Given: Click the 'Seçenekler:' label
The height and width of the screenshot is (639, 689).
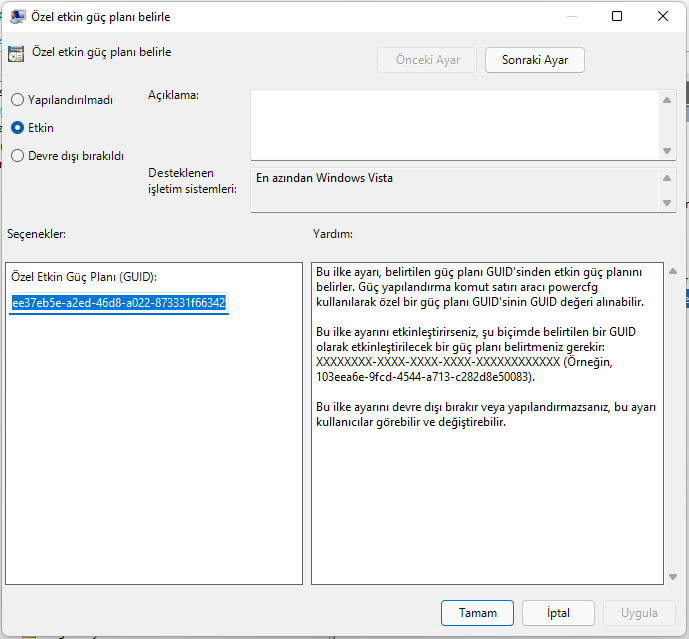Looking at the screenshot, I should click(36, 234).
